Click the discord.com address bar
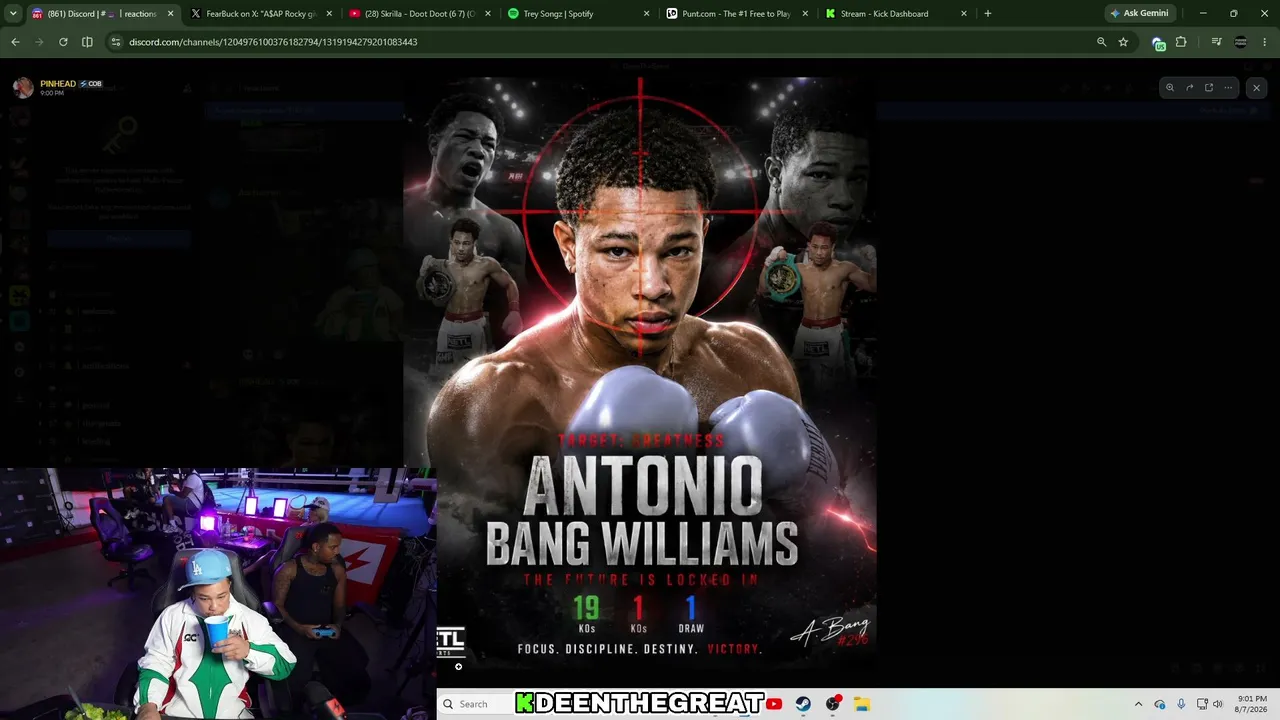 click(600, 42)
